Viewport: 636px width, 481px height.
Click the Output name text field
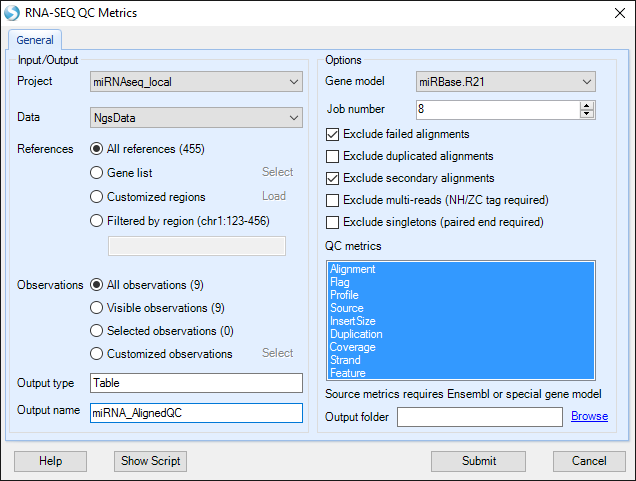[x=196, y=413]
